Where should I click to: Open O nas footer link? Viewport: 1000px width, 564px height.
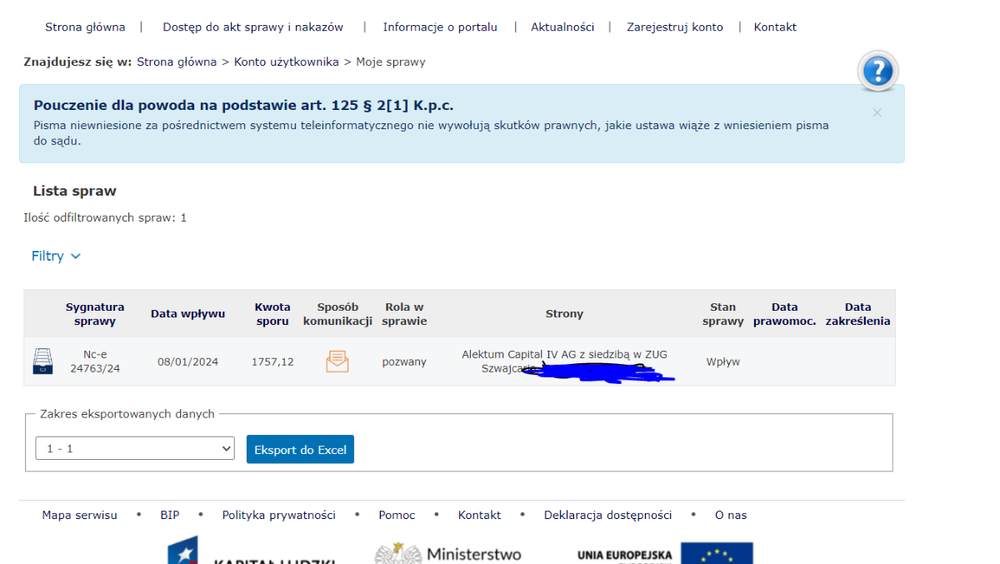[x=731, y=515]
